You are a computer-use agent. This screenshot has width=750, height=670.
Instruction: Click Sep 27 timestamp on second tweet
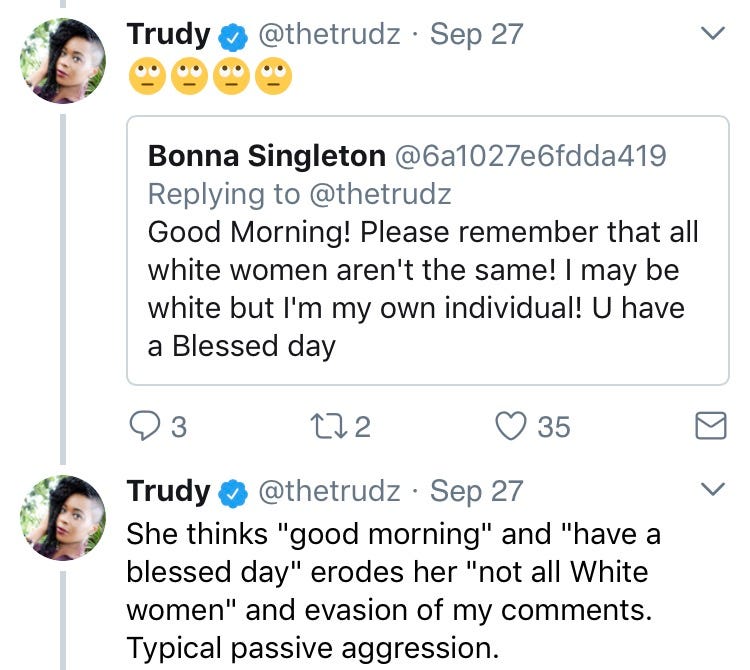click(476, 491)
